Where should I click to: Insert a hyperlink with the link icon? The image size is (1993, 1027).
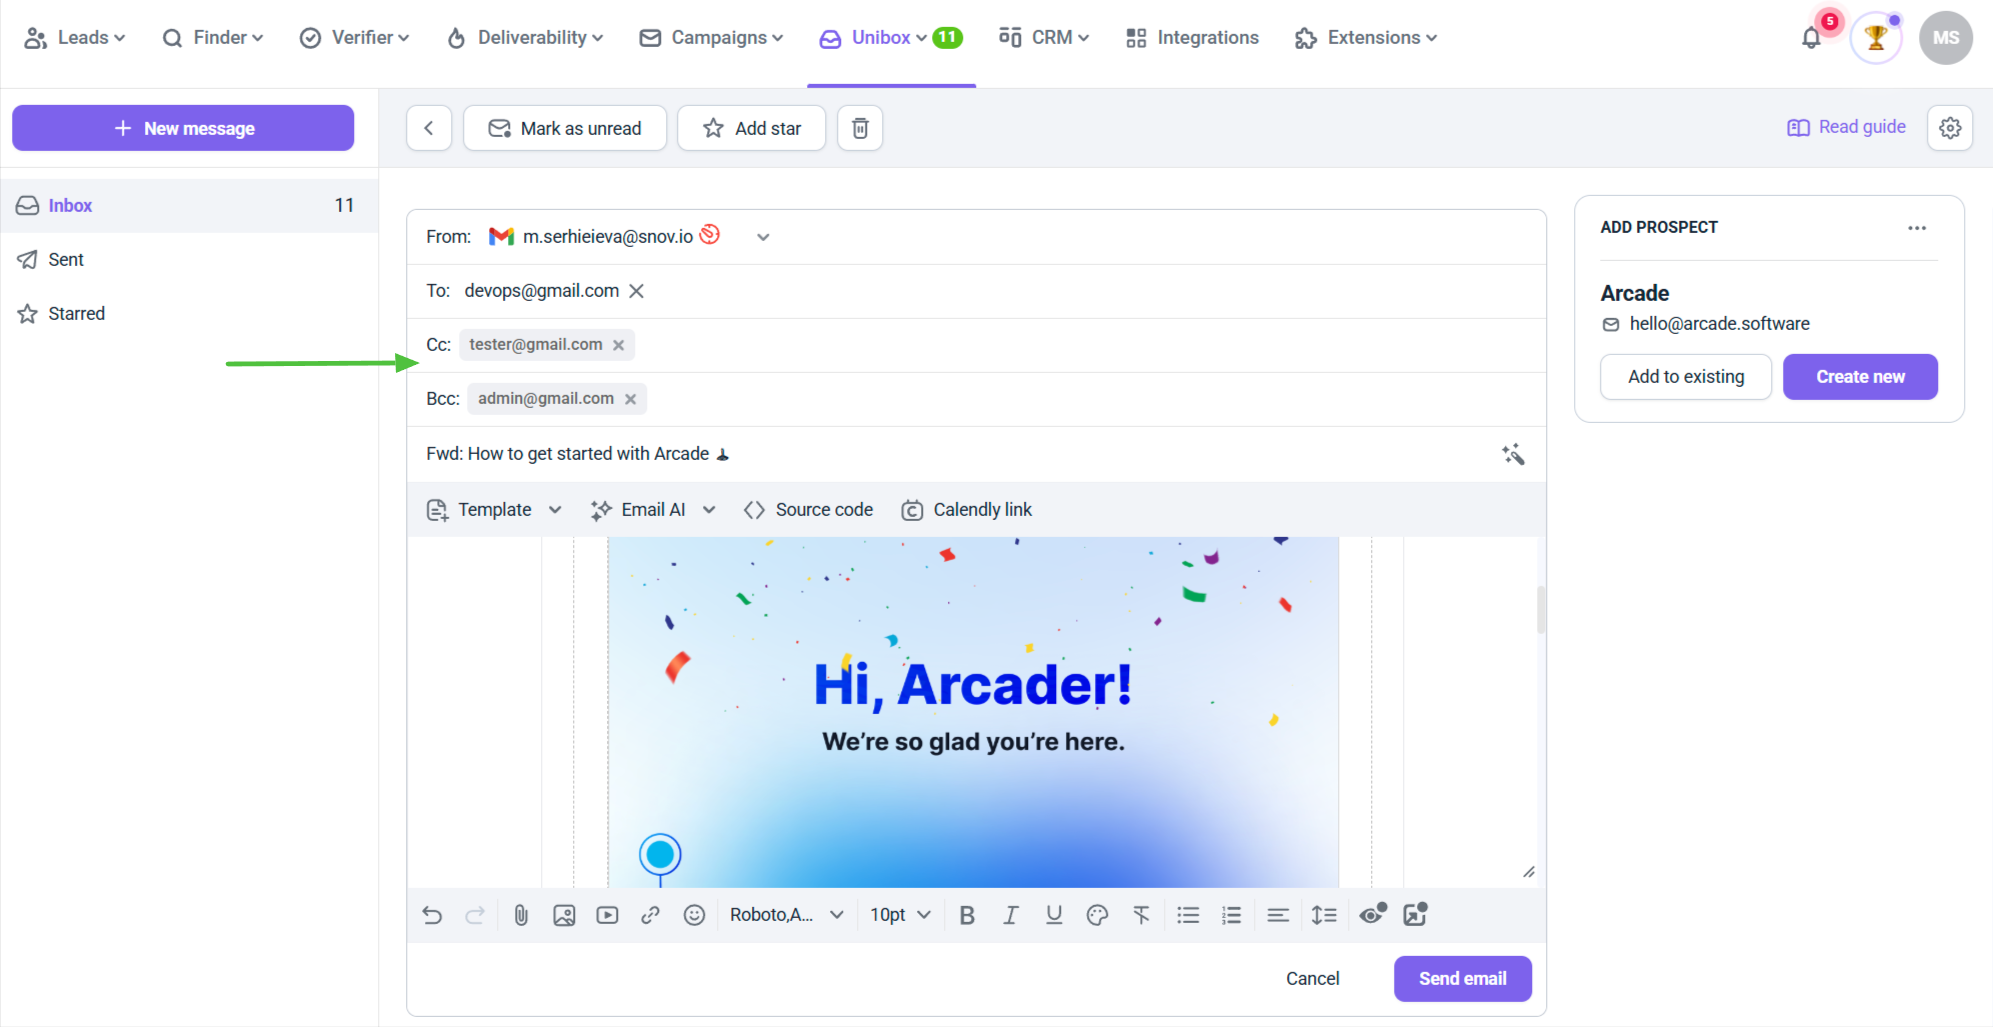[650, 915]
